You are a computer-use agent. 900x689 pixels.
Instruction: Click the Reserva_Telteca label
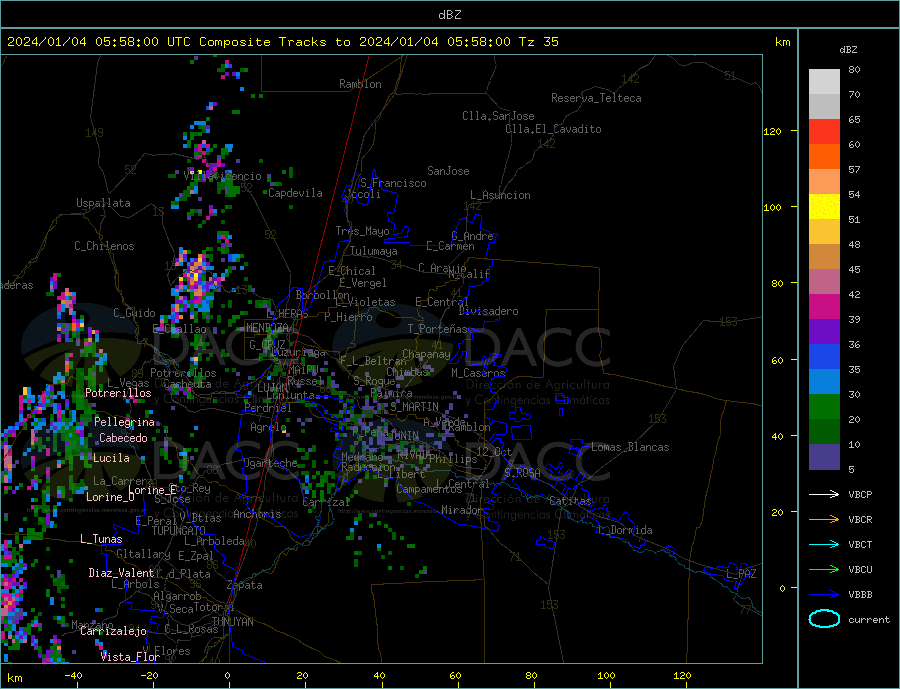tap(596, 98)
